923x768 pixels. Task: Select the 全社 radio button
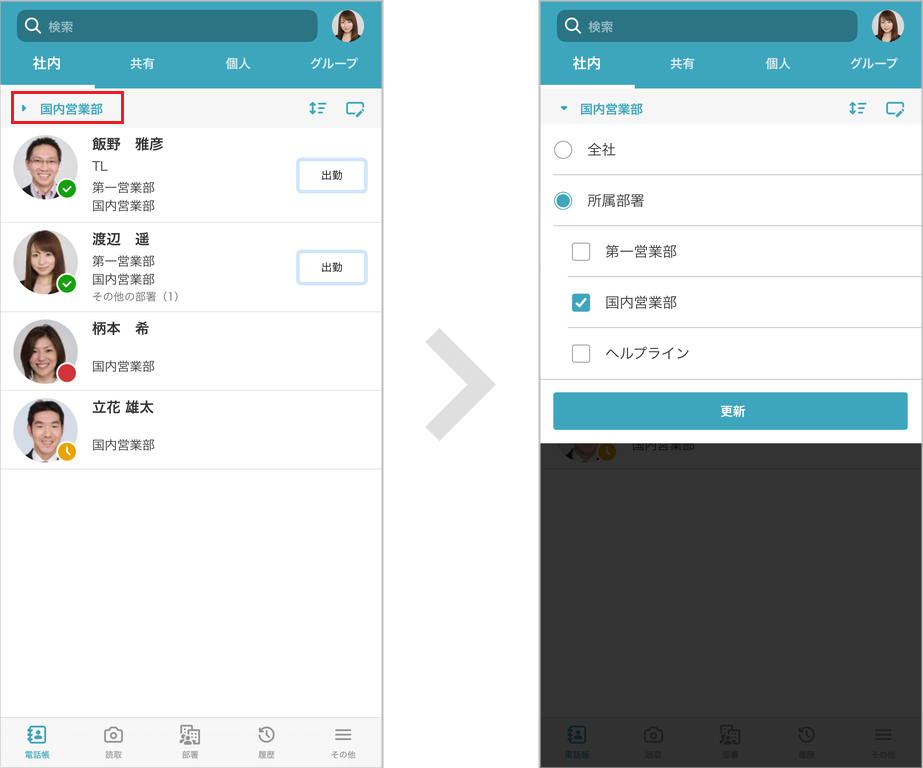[563, 150]
